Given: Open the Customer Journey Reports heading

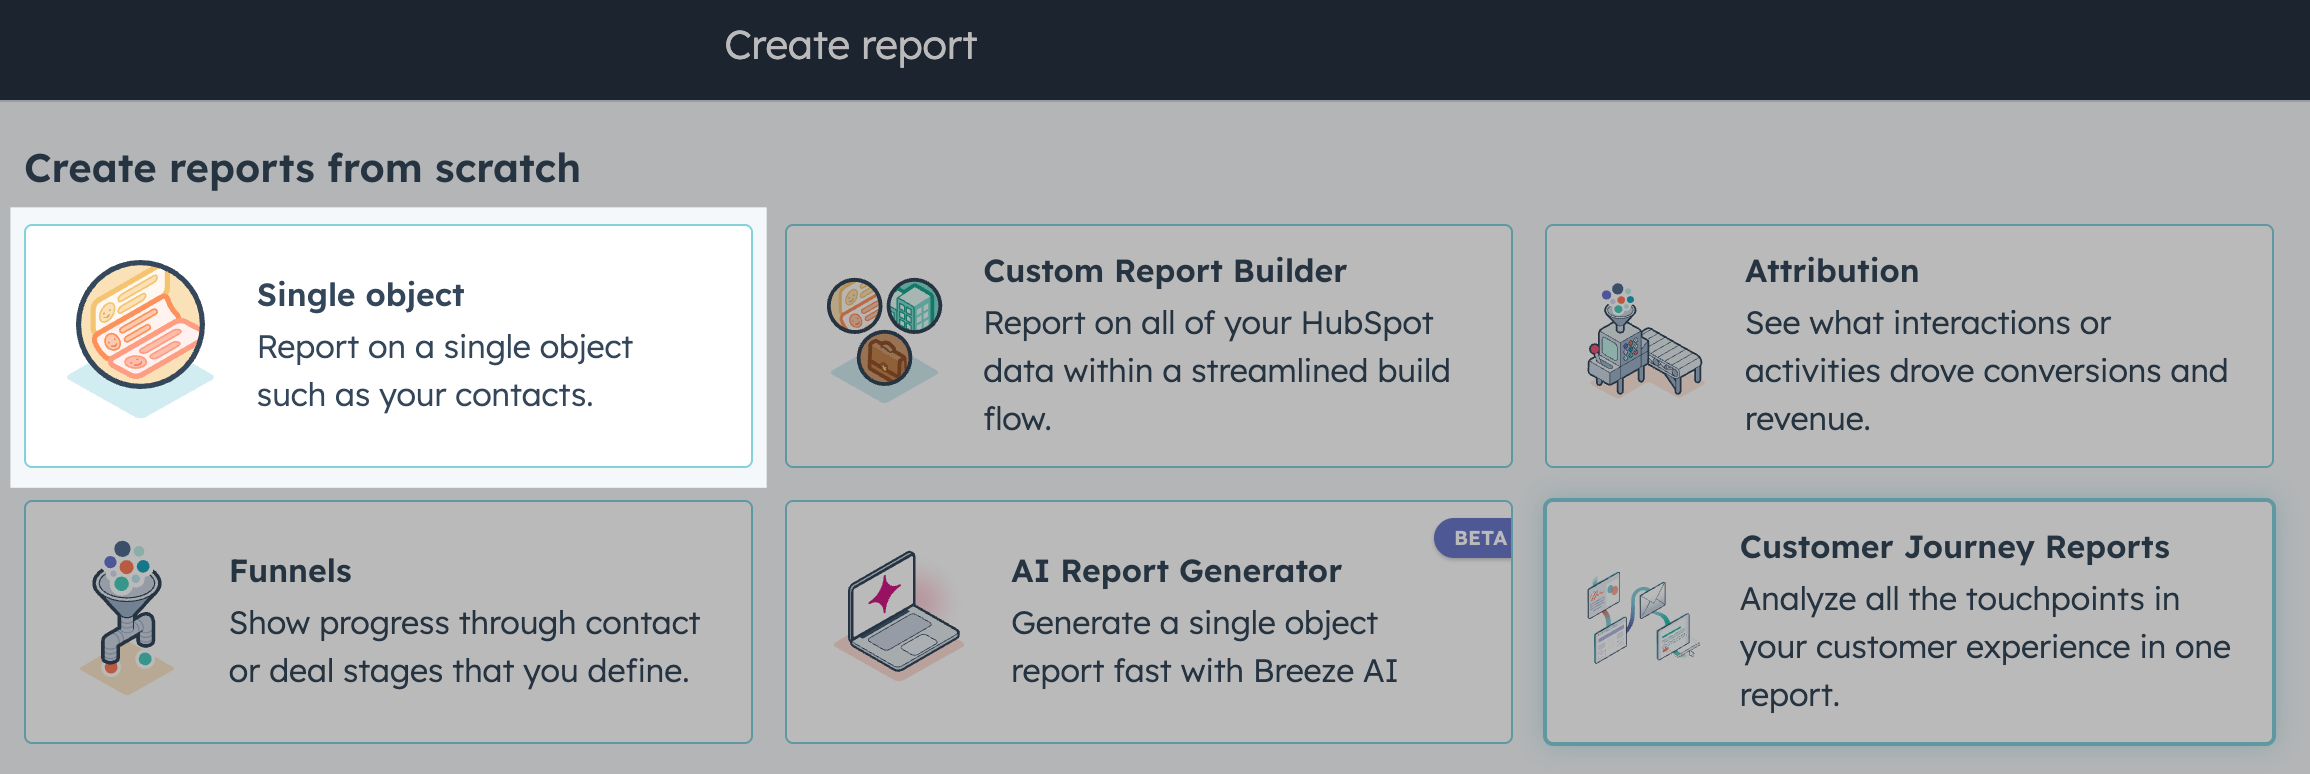Looking at the screenshot, I should pos(1954,547).
